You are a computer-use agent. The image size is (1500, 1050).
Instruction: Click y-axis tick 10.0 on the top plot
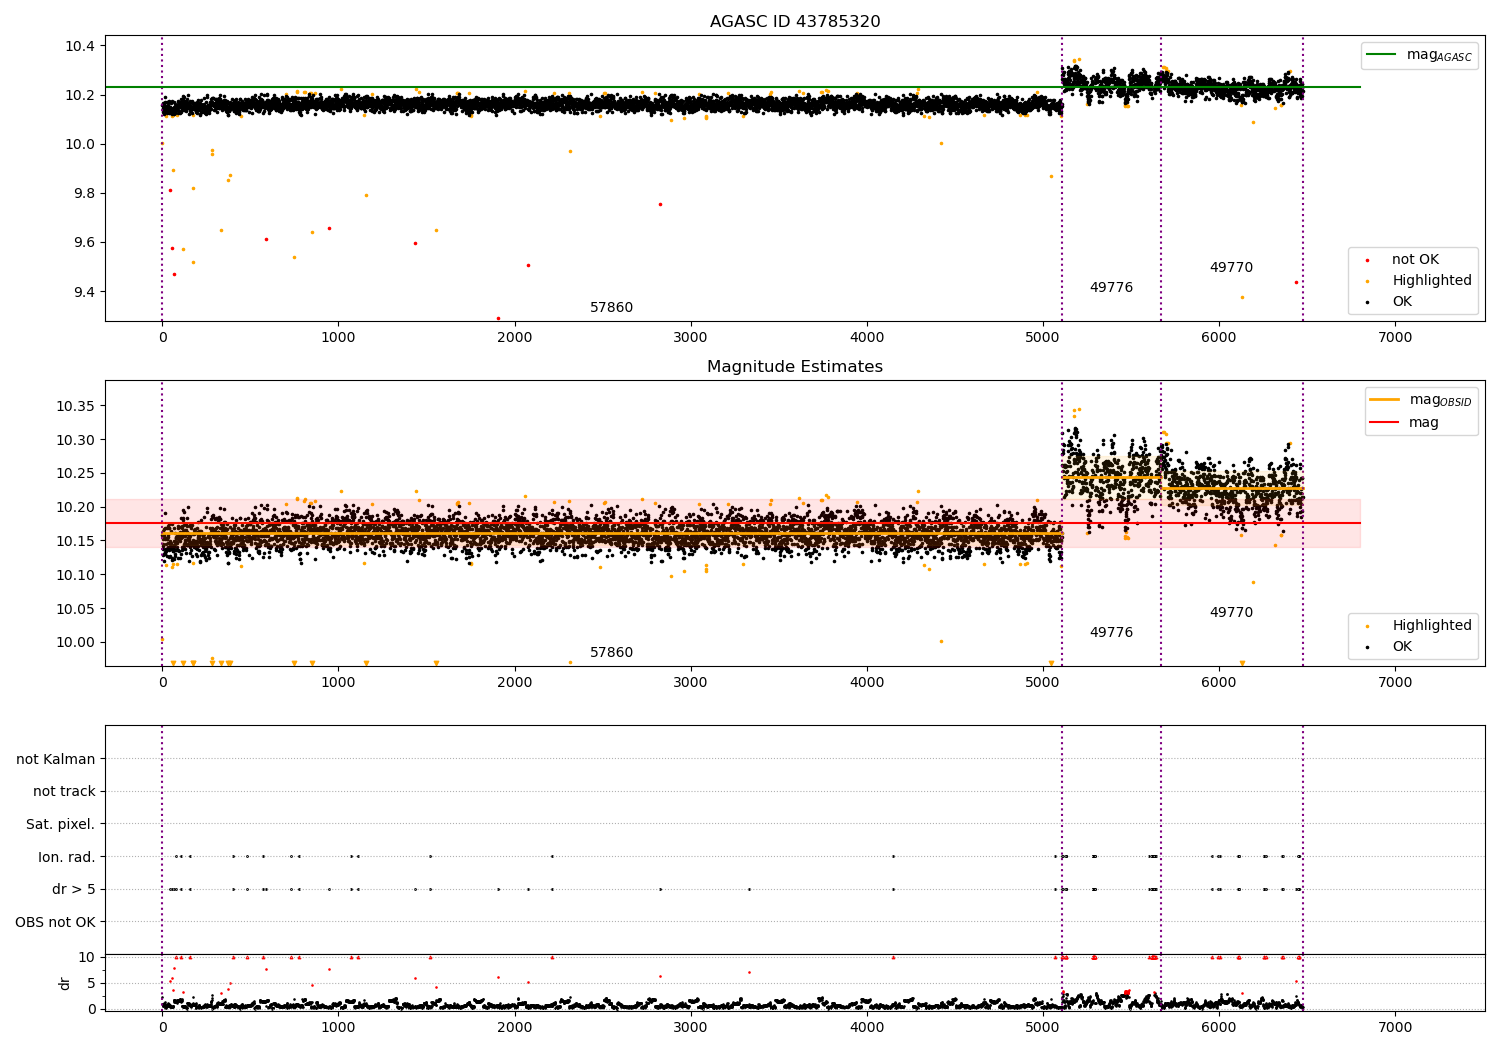click(x=80, y=145)
